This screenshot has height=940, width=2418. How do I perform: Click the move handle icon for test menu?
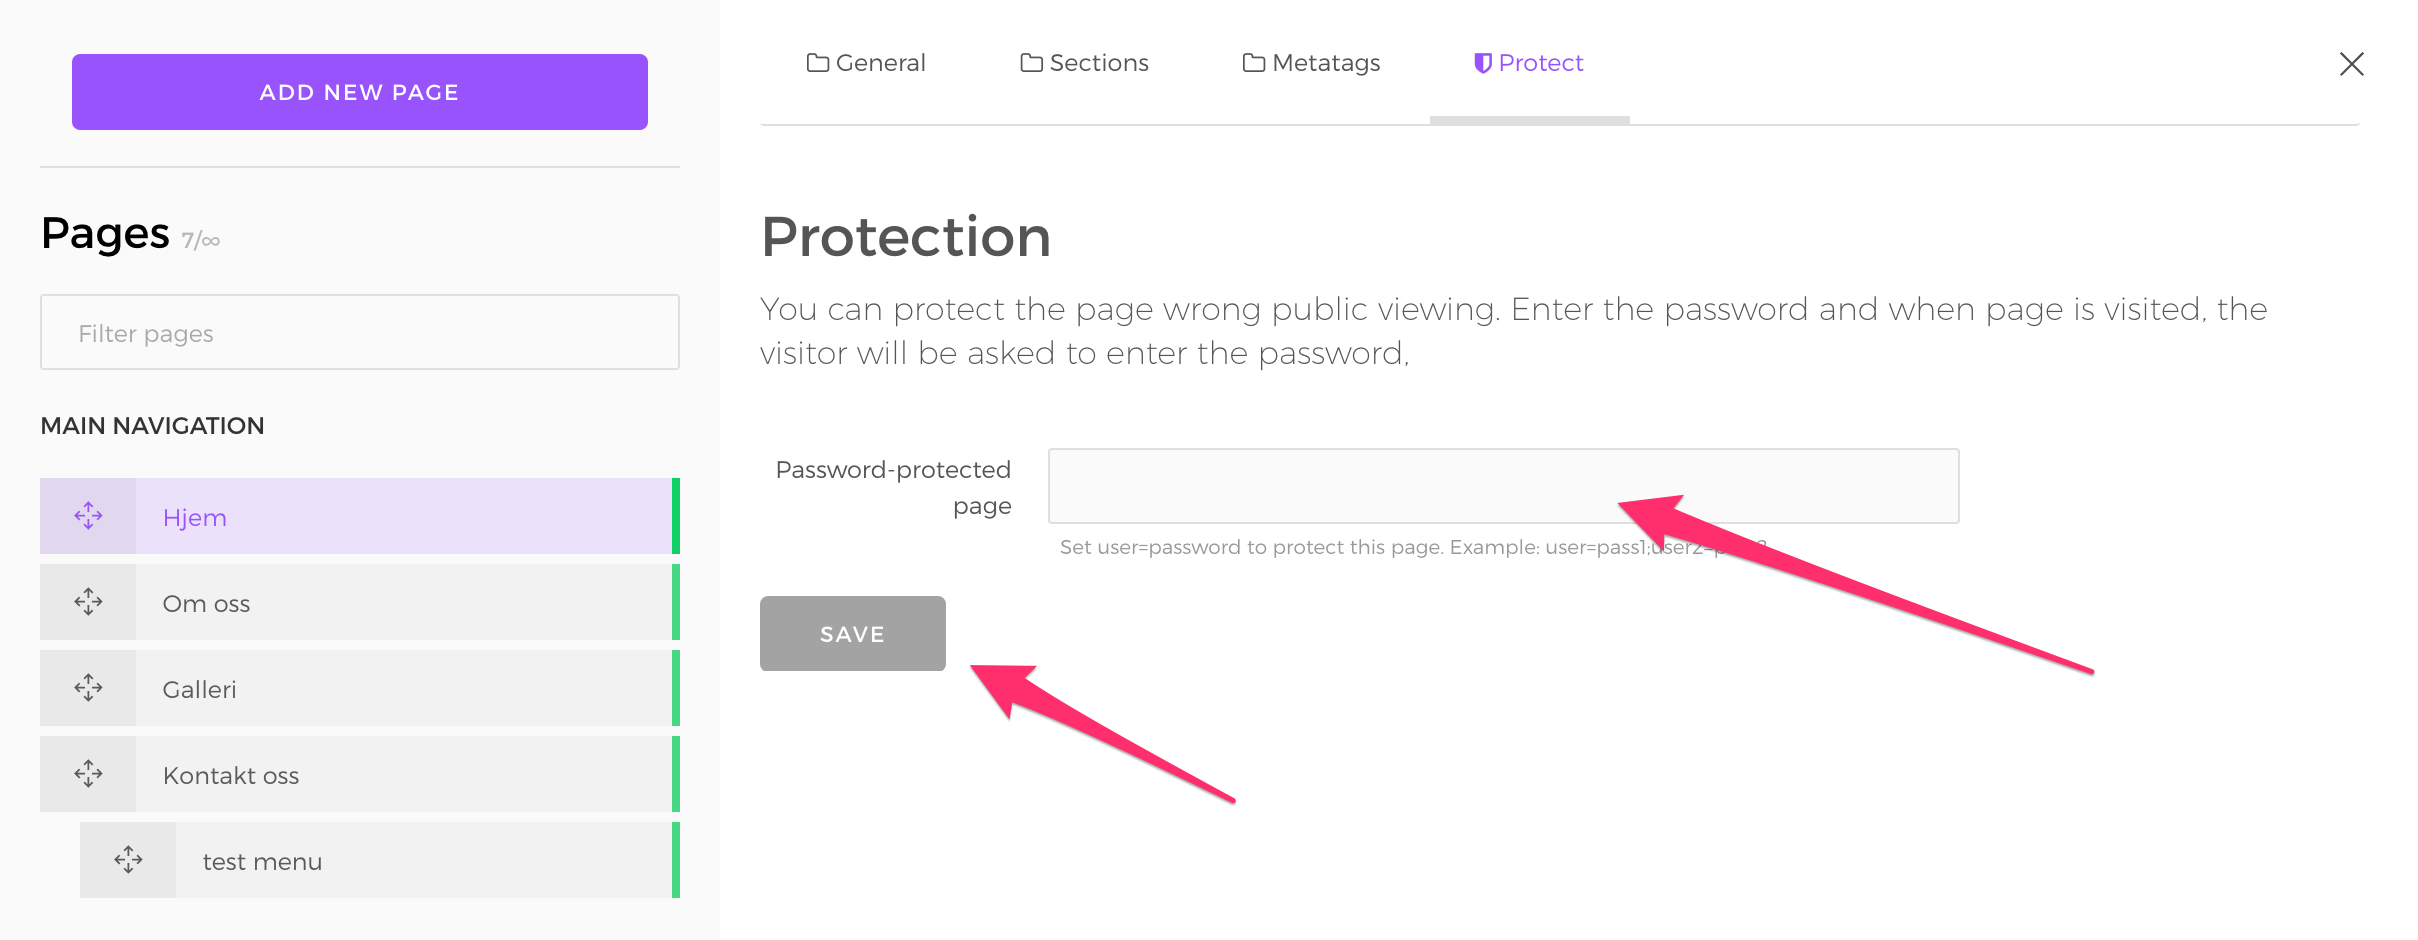[x=128, y=860]
